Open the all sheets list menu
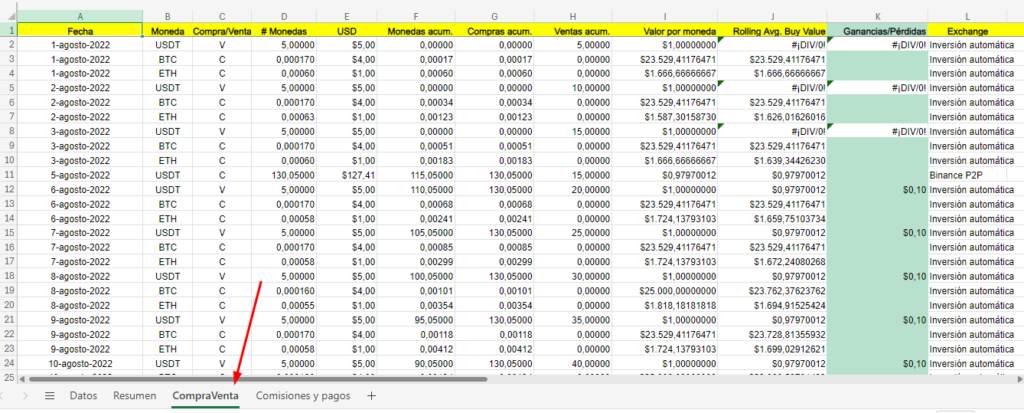The width and height of the screenshot is (1024, 413). click(x=49, y=396)
